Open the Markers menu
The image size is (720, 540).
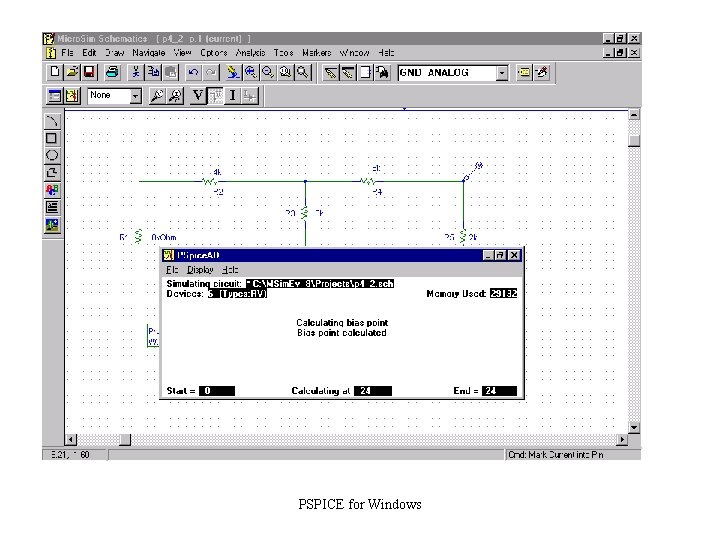click(x=316, y=52)
